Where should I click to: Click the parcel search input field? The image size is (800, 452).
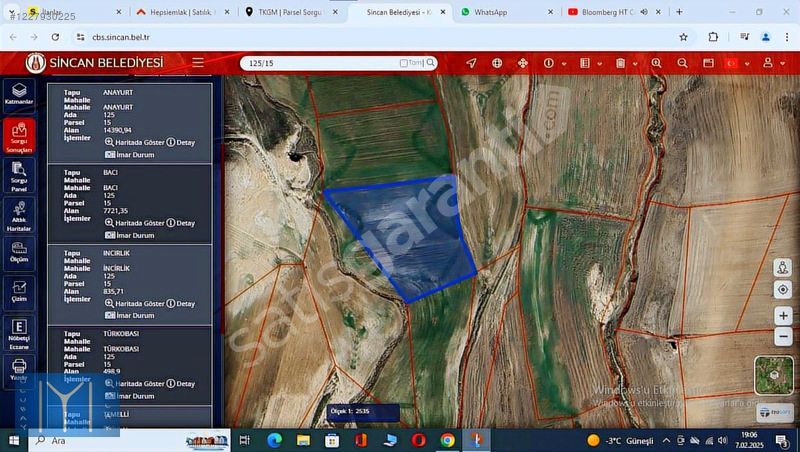point(320,63)
